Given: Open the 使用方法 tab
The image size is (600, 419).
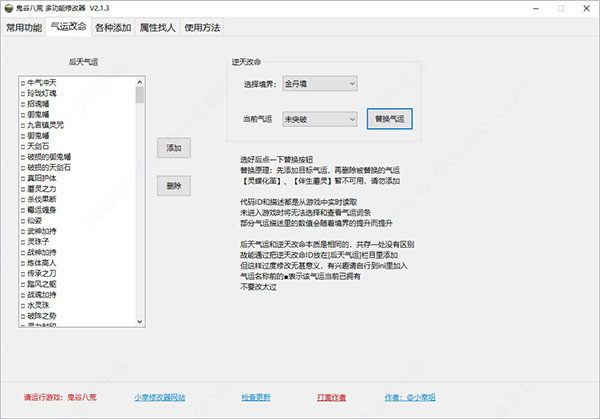Looking at the screenshot, I should coord(202,28).
